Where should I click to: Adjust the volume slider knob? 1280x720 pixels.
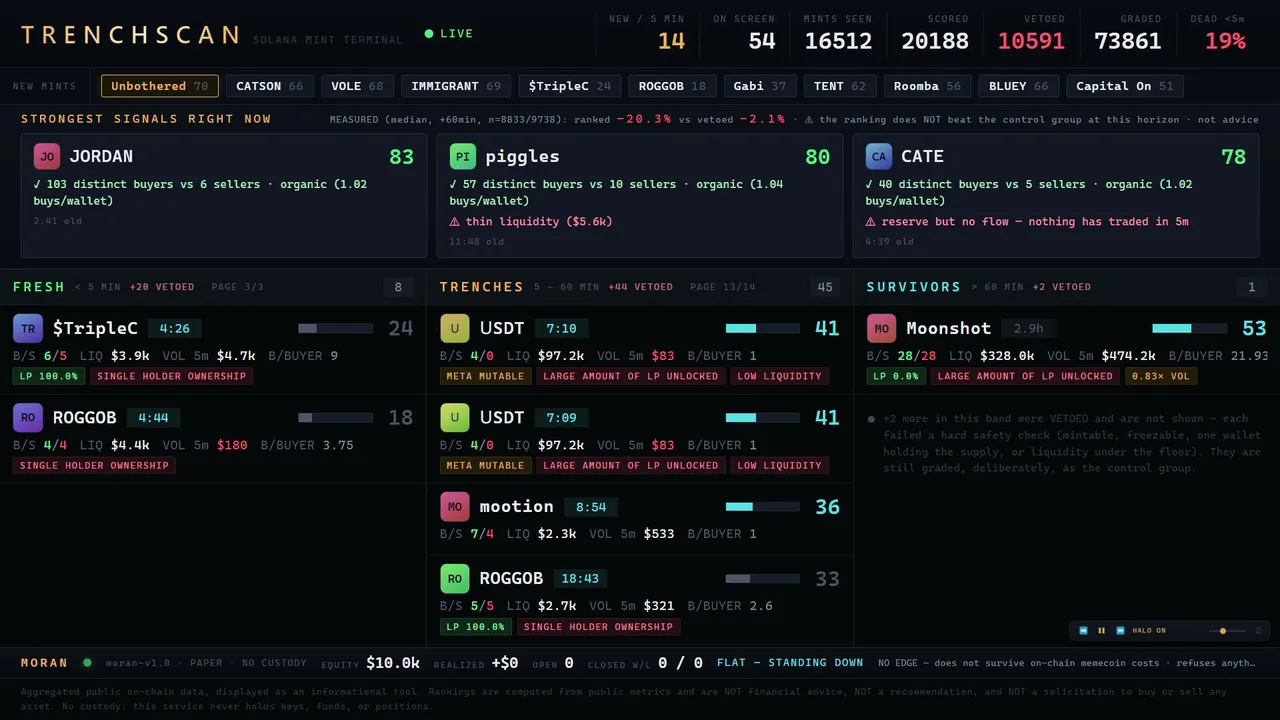(1223, 631)
